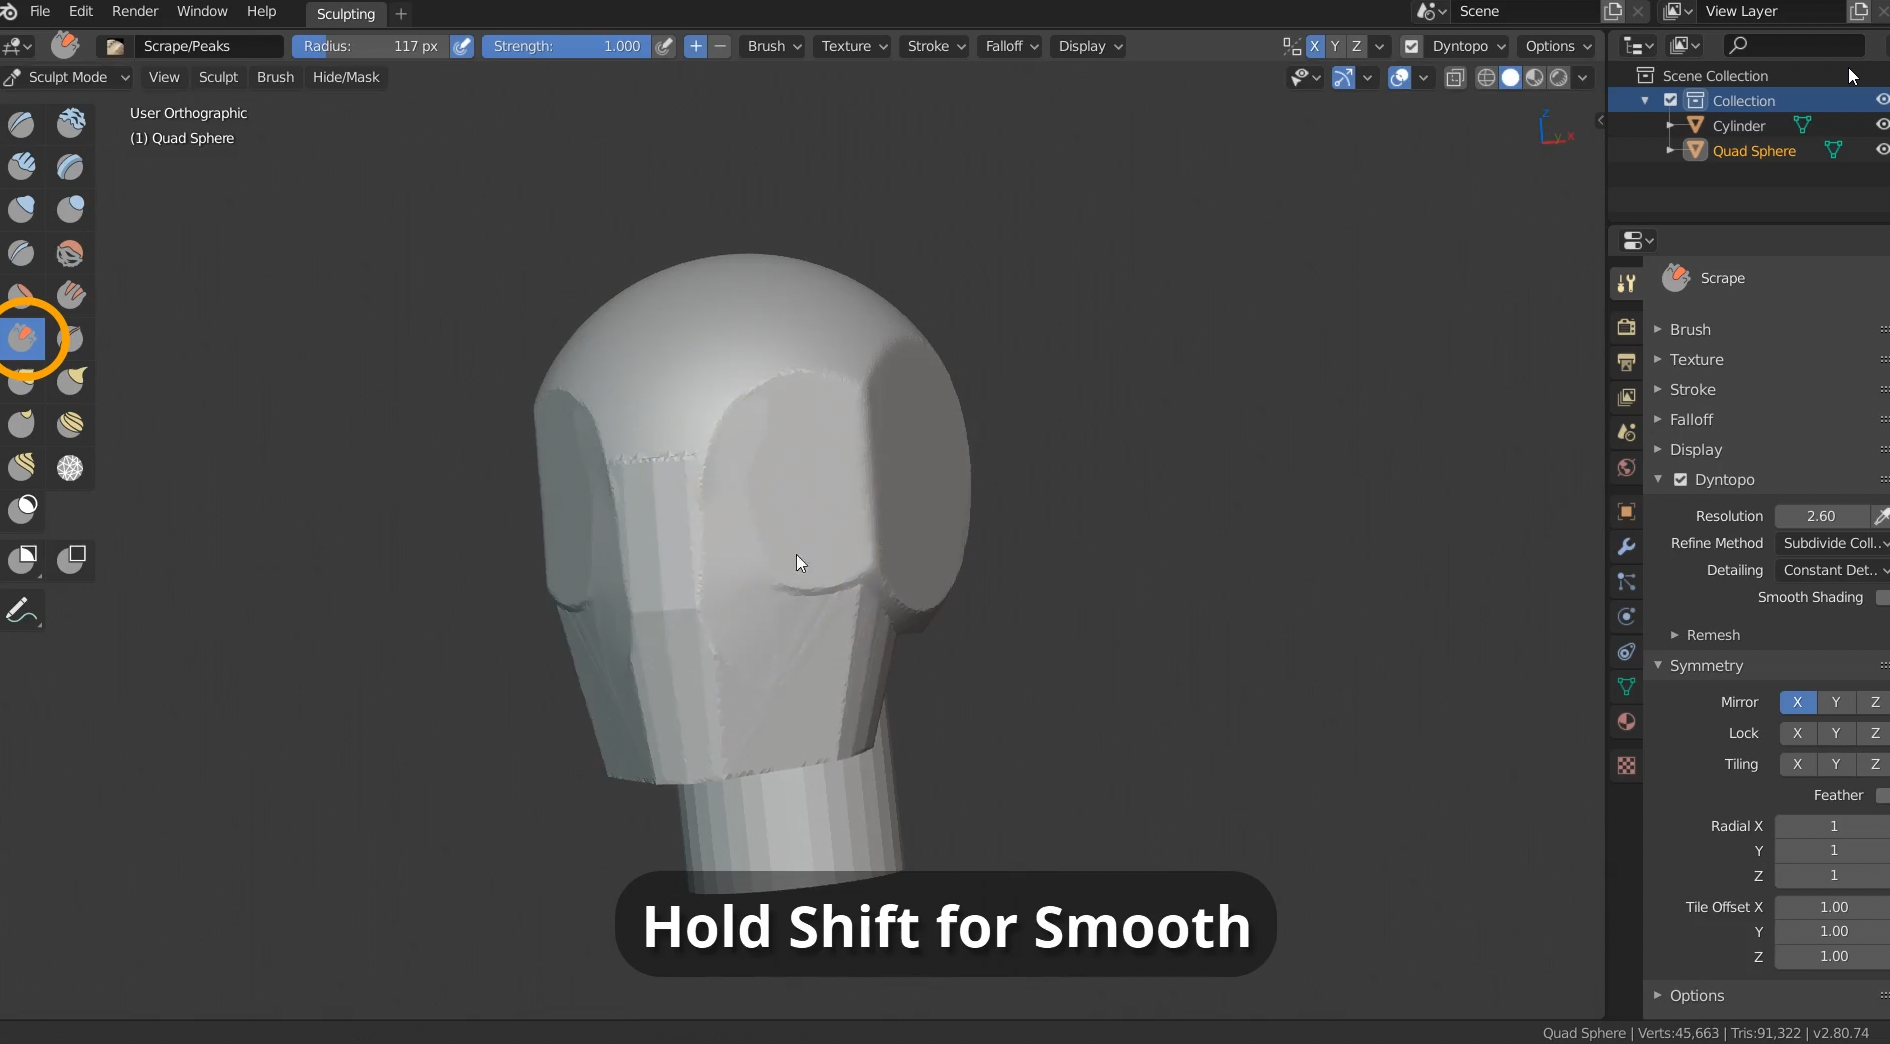Add a new workspace tab
Image resolution: width=1890 pixels, height=1044 pixels.
401,14
